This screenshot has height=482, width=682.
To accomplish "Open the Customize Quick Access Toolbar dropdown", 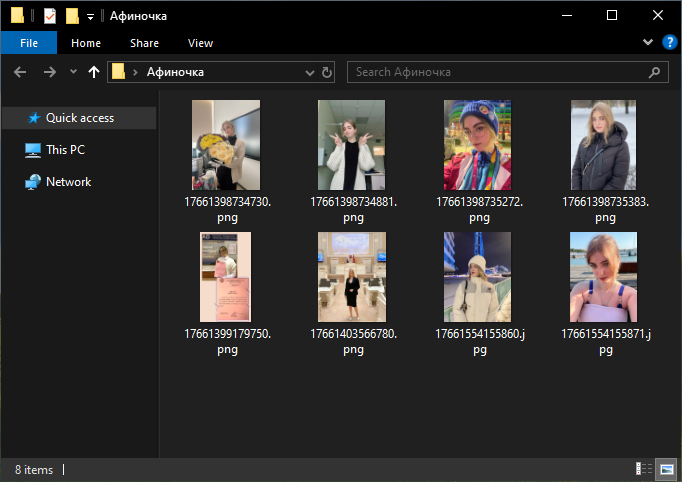I will 90,17.
